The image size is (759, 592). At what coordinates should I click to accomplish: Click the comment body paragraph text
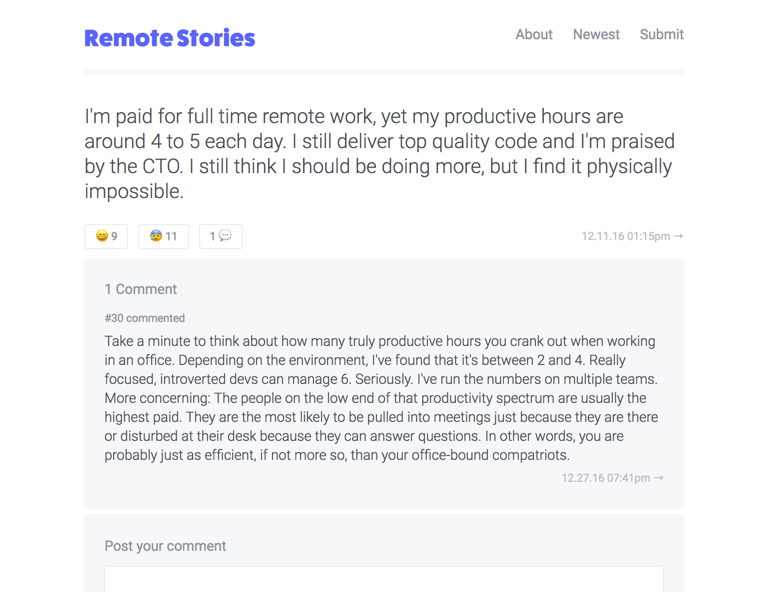coord(381,398)
